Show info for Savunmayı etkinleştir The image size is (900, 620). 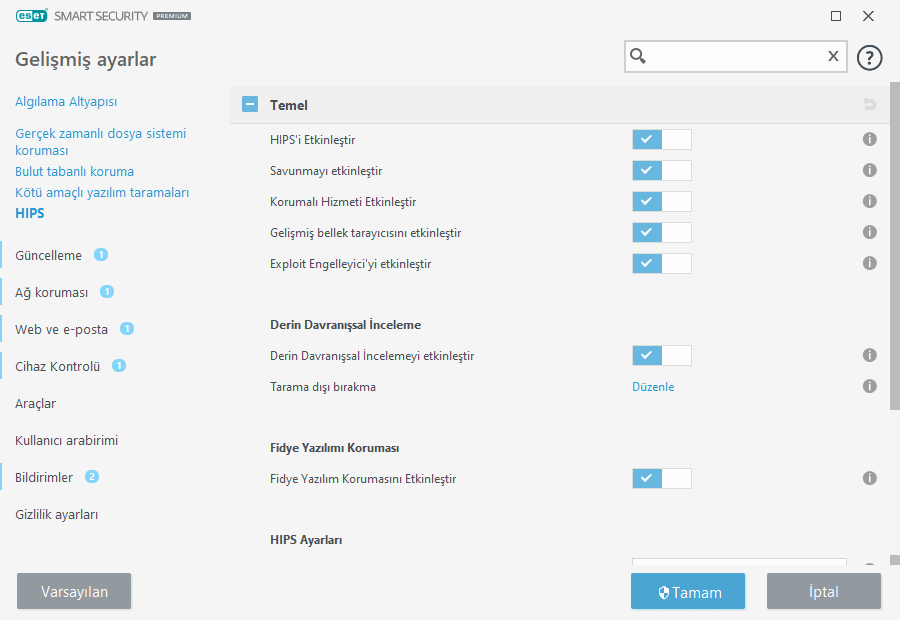tap(870, 171)
